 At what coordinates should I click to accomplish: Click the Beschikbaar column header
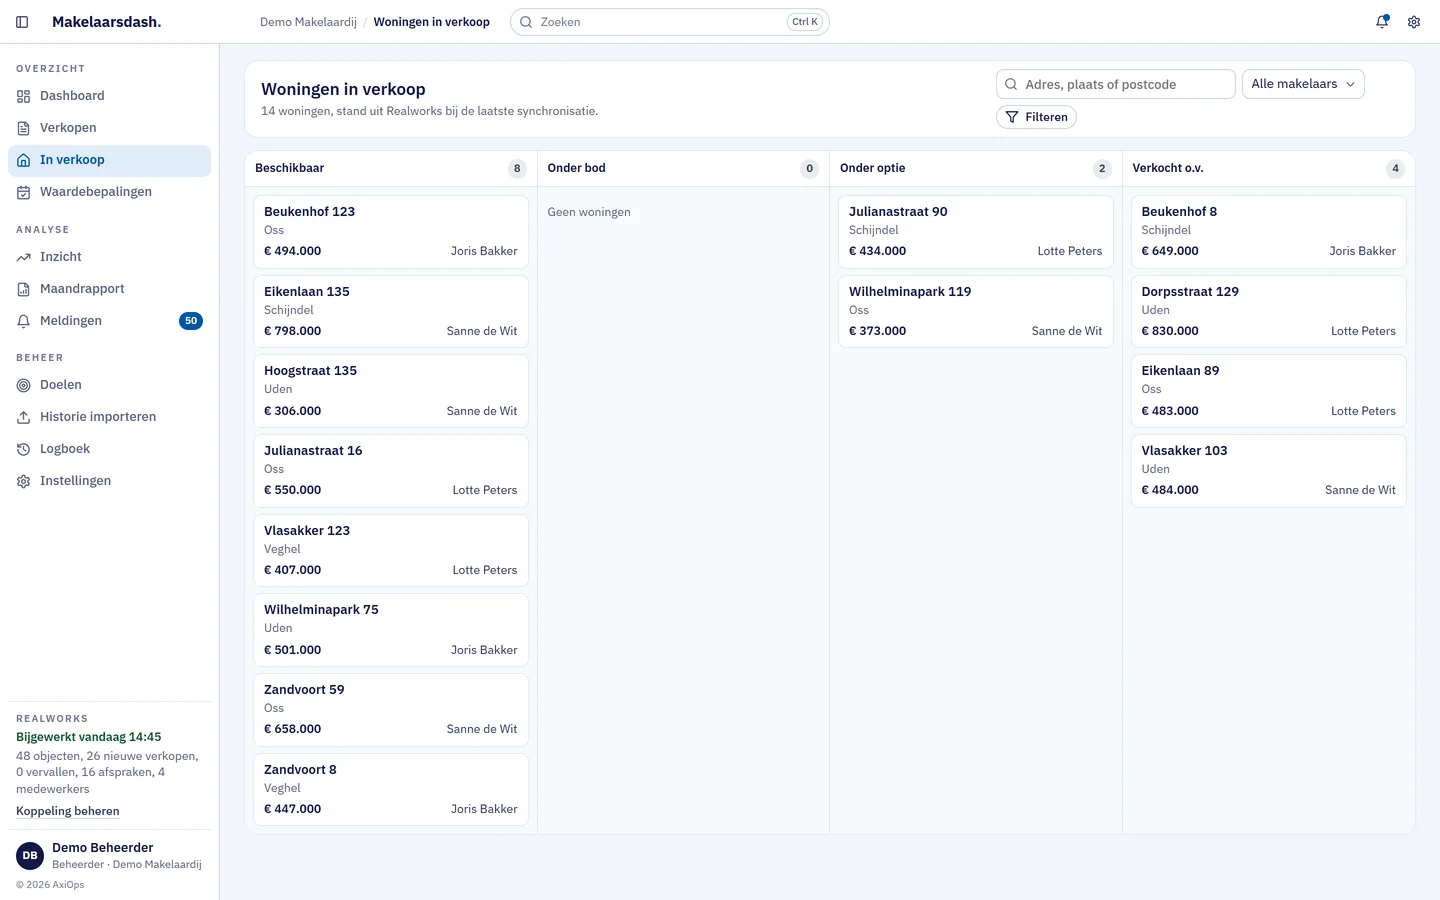pos(391,168)
